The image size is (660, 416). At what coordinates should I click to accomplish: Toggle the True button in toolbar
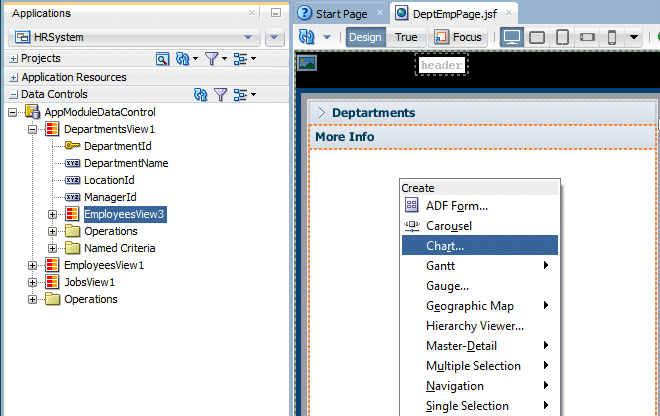(x=406, y=37)
